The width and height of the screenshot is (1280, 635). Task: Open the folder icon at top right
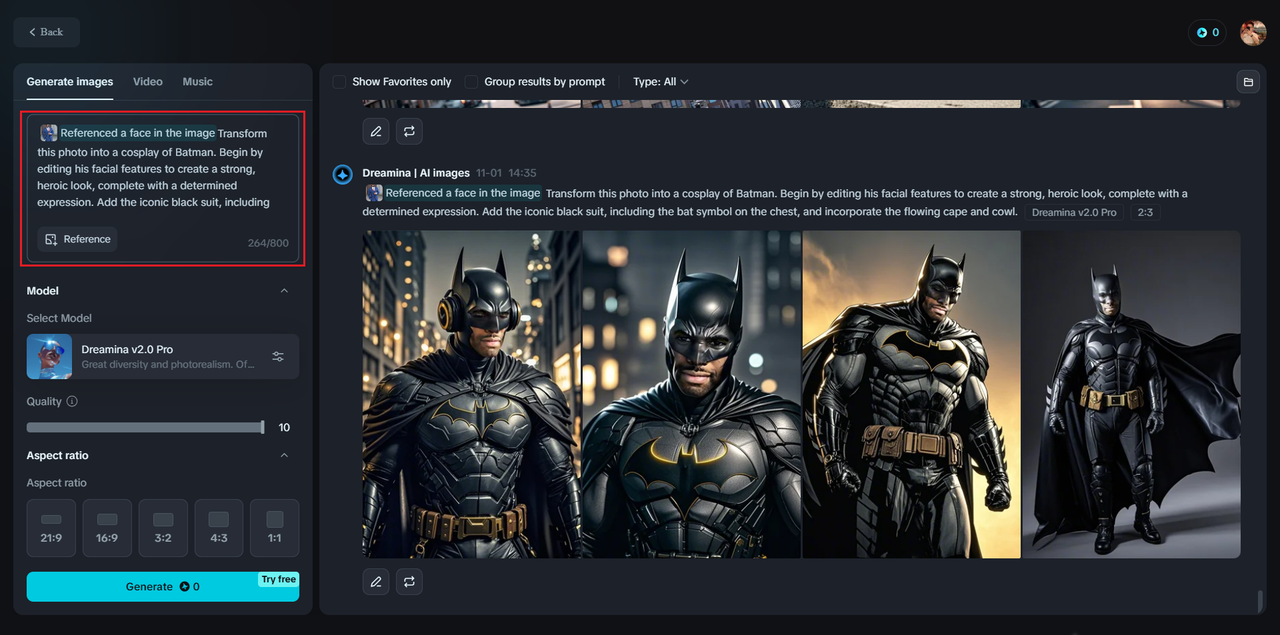[1247, 82]
